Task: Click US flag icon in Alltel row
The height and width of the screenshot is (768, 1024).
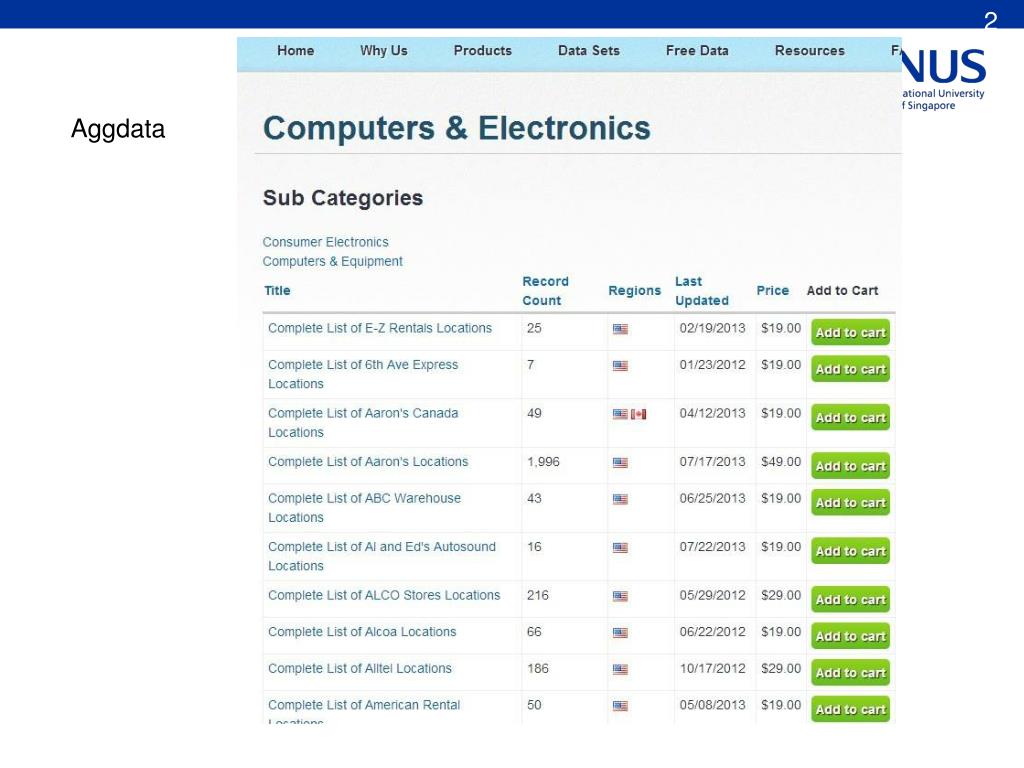Action: pyautogui.click(x=620, y=669)
